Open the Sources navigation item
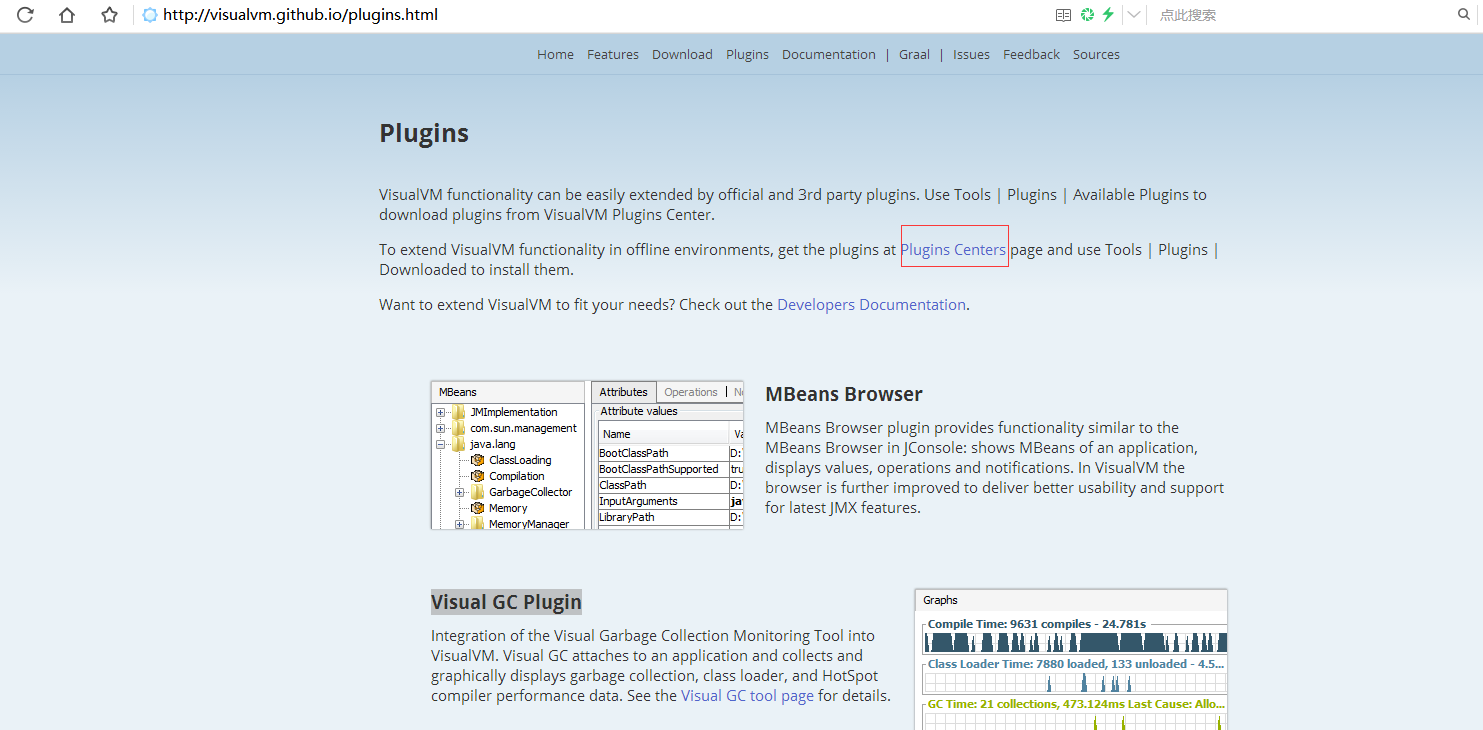Viewport: 1483px width, 730px height. [1096, 54]
